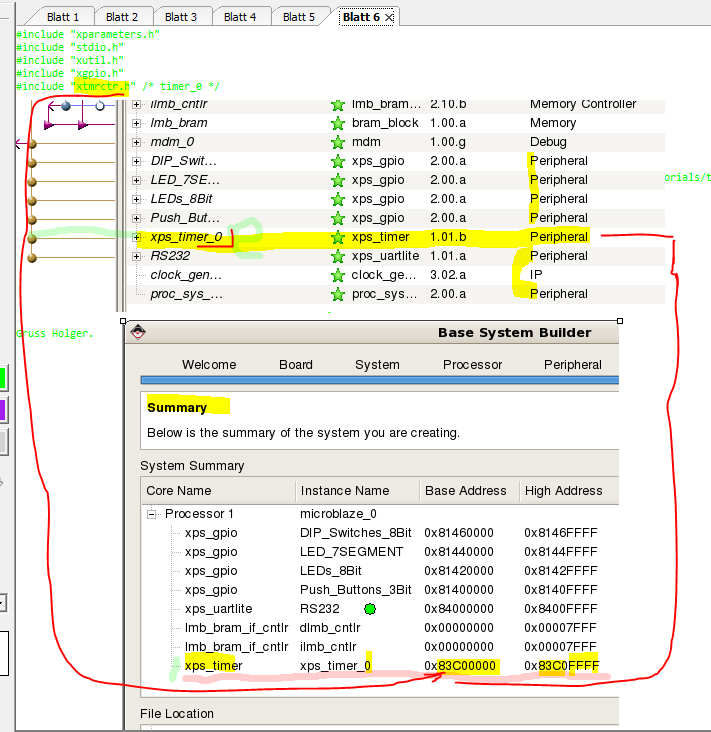
Task: Click the Base System Builder window icon
Action: 138,332
